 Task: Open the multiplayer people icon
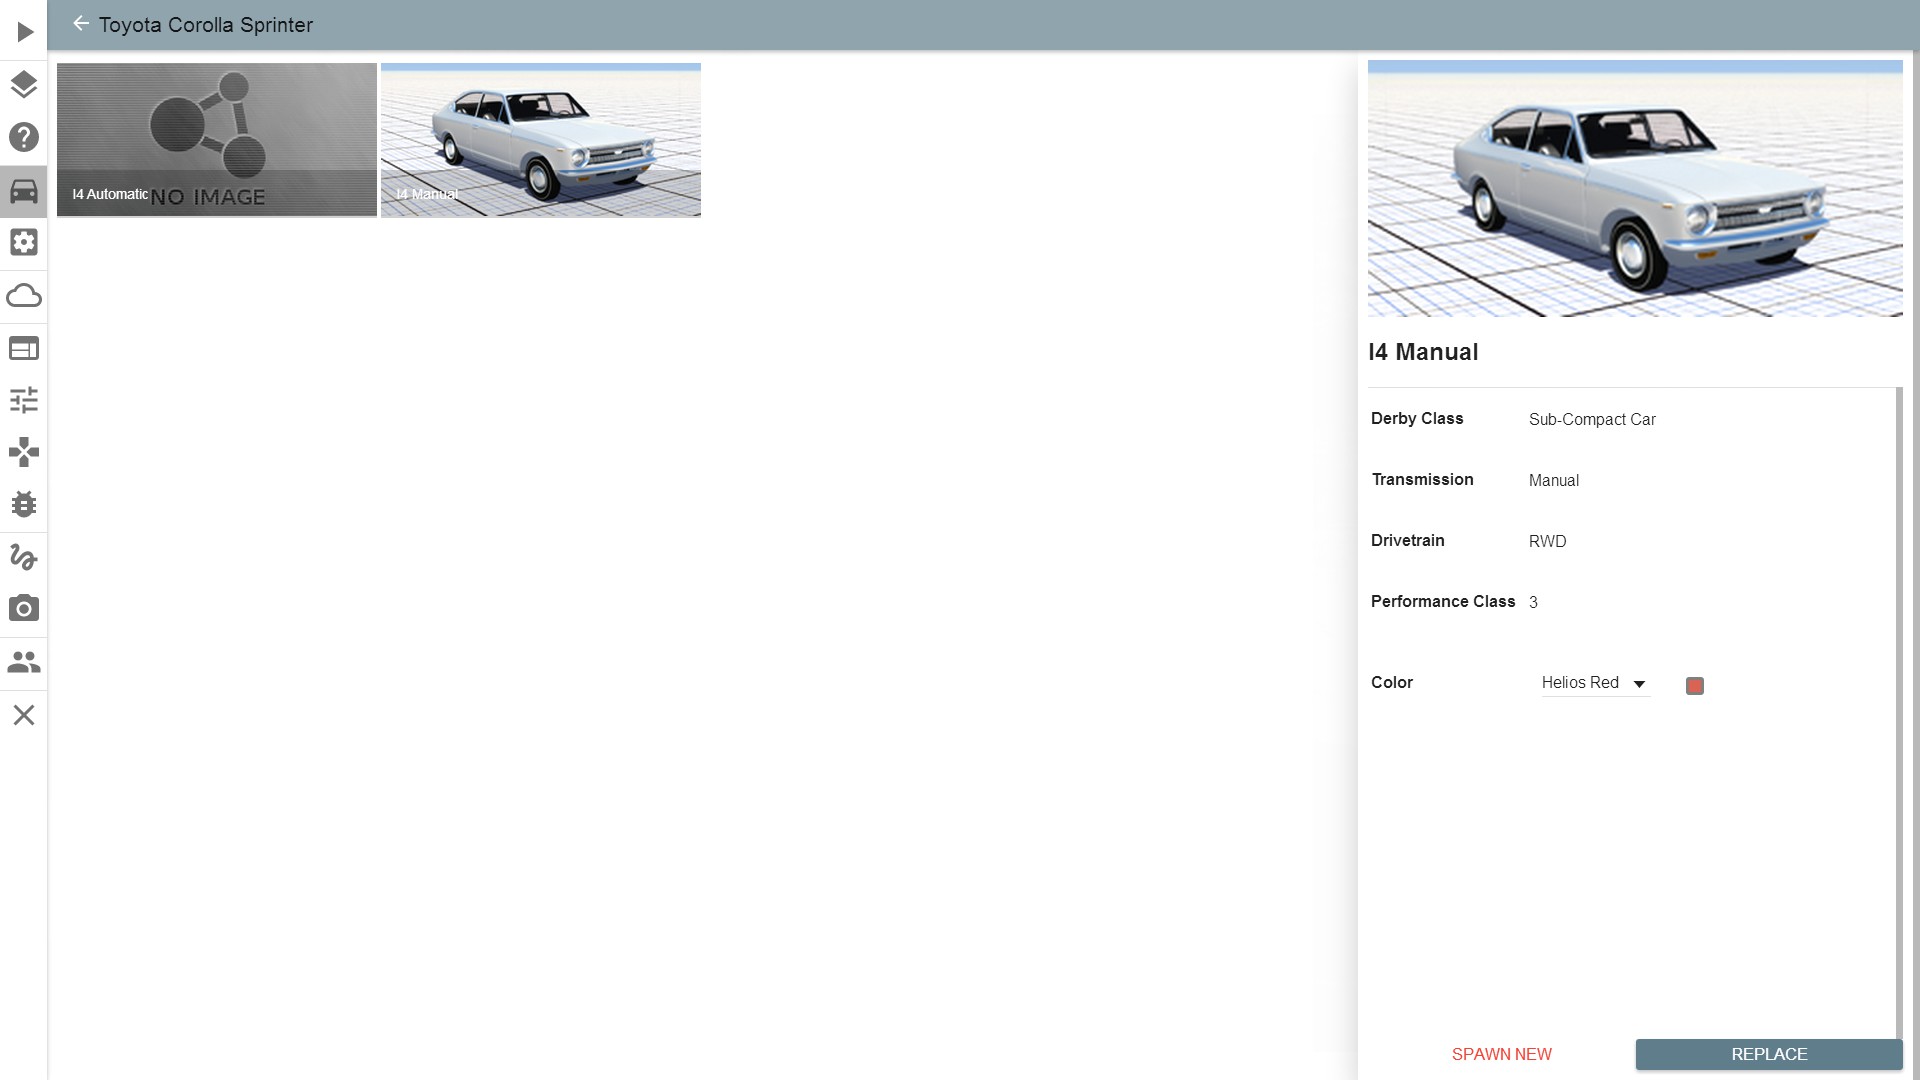point(24,662)
